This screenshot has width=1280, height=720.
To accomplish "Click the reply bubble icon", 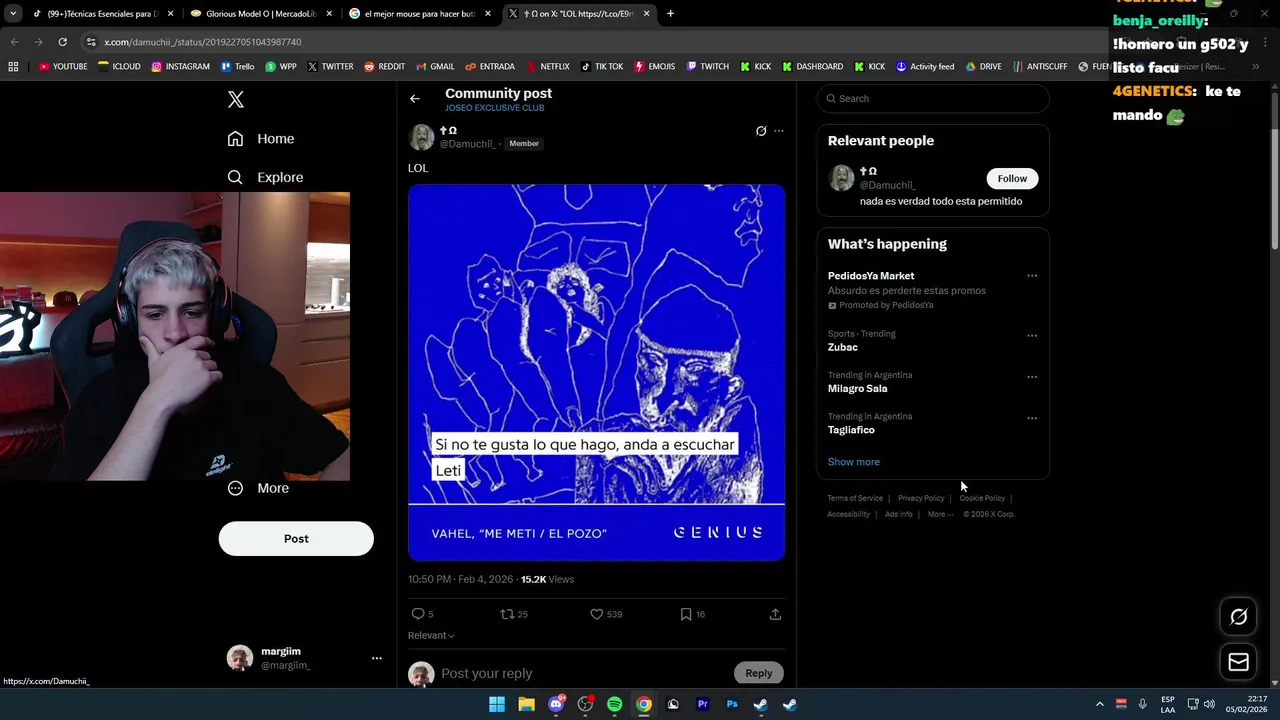I will coord(418,614).
